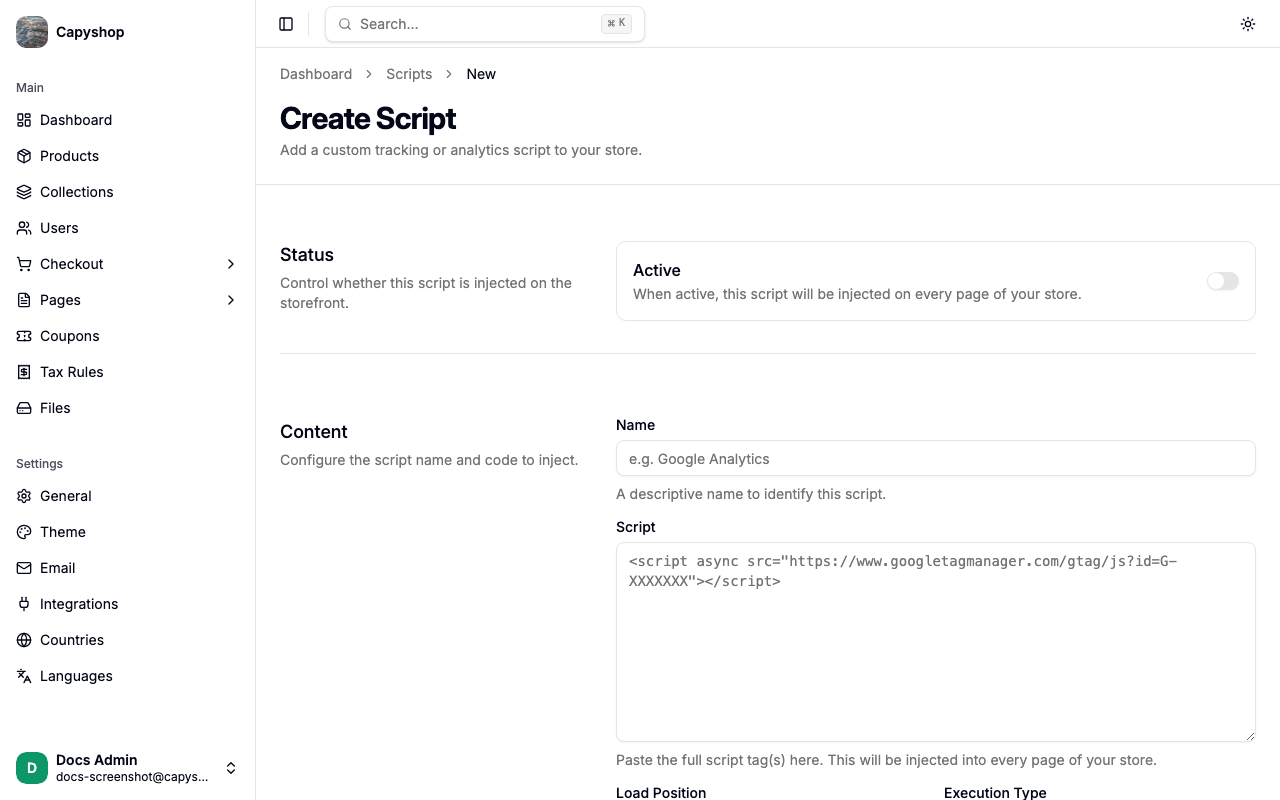Open General settings
This screenshot has height=800, width=1280.
click(128, 496)
